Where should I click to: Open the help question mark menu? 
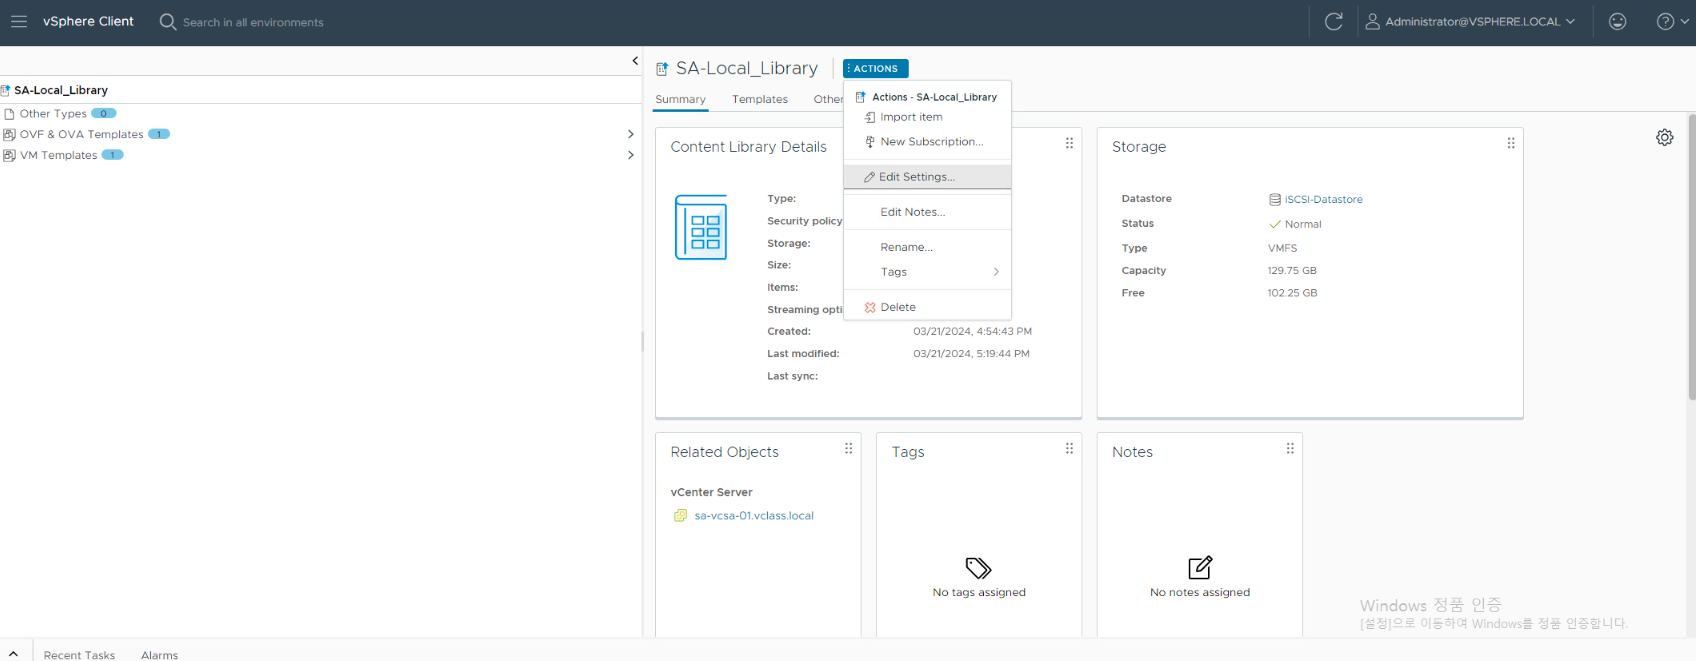[1672, 21]
